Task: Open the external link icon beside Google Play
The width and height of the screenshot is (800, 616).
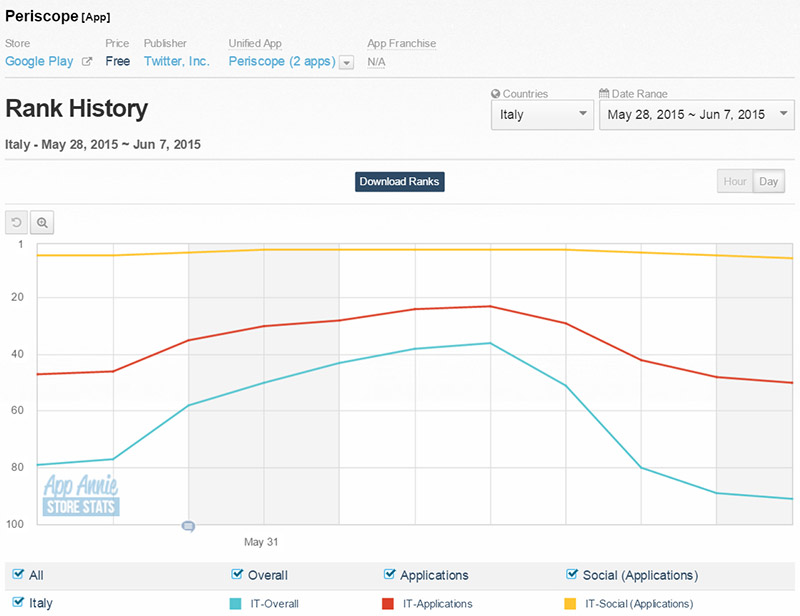Action: pyautogui.click(x=87, y=62)
